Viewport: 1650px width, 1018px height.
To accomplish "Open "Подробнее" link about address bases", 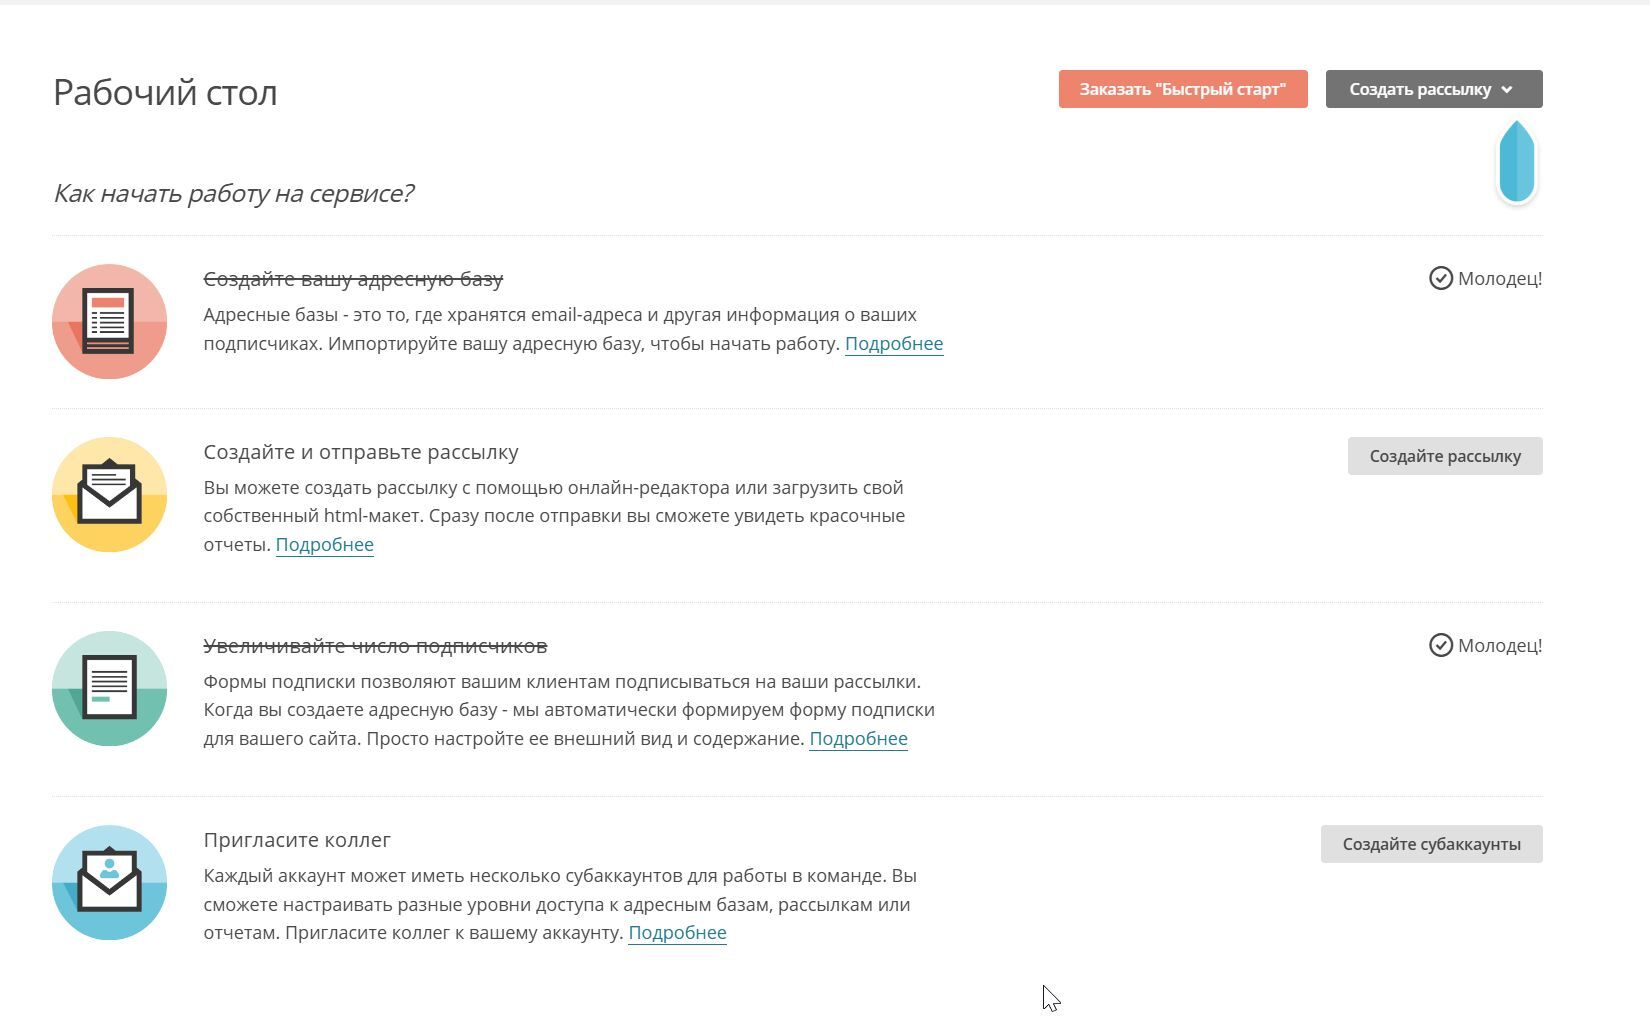I will pyautogui.click(x=893, y=344).
